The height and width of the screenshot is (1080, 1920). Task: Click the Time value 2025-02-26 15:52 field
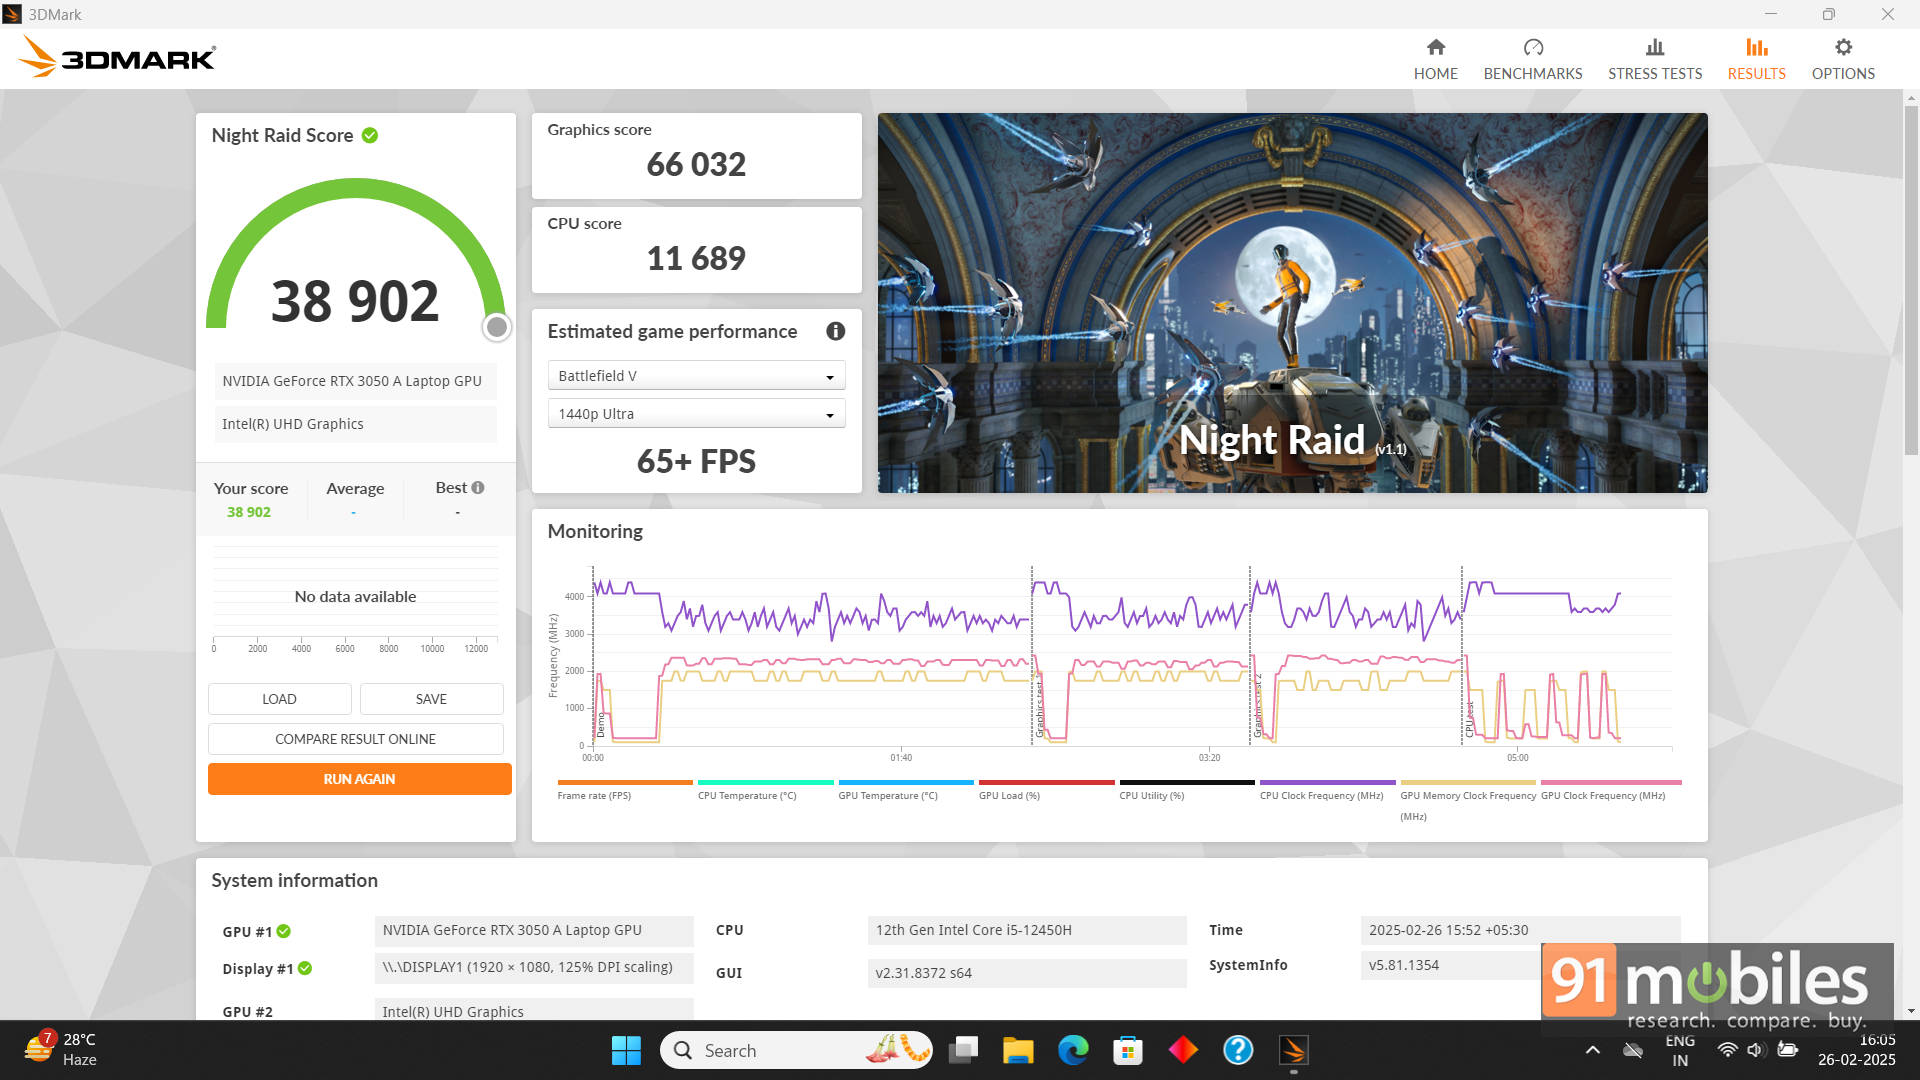click(1520, 930)
